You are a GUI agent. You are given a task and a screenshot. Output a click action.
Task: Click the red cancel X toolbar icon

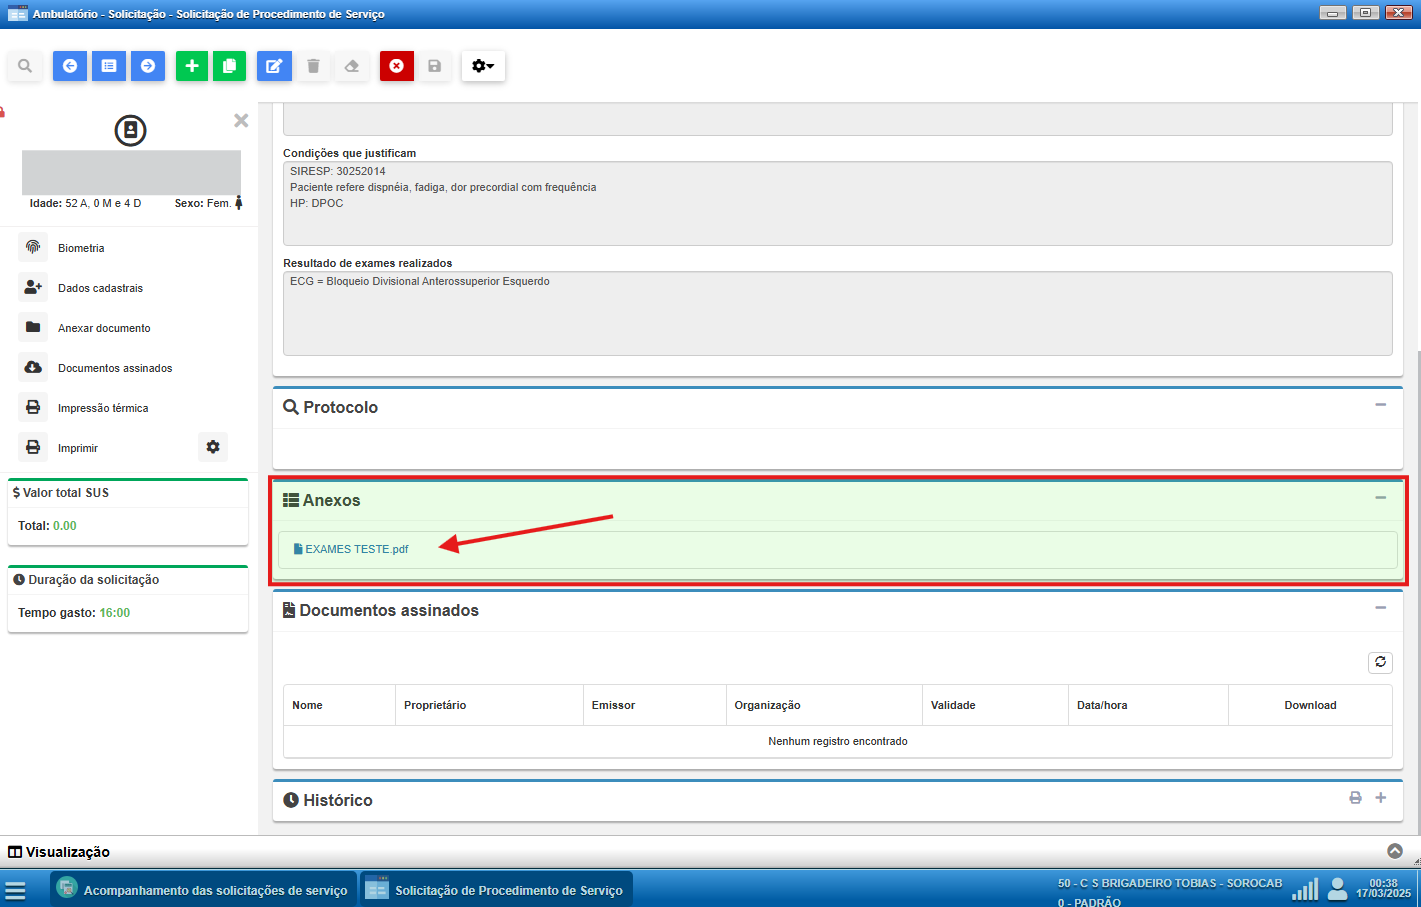point(396,66)
